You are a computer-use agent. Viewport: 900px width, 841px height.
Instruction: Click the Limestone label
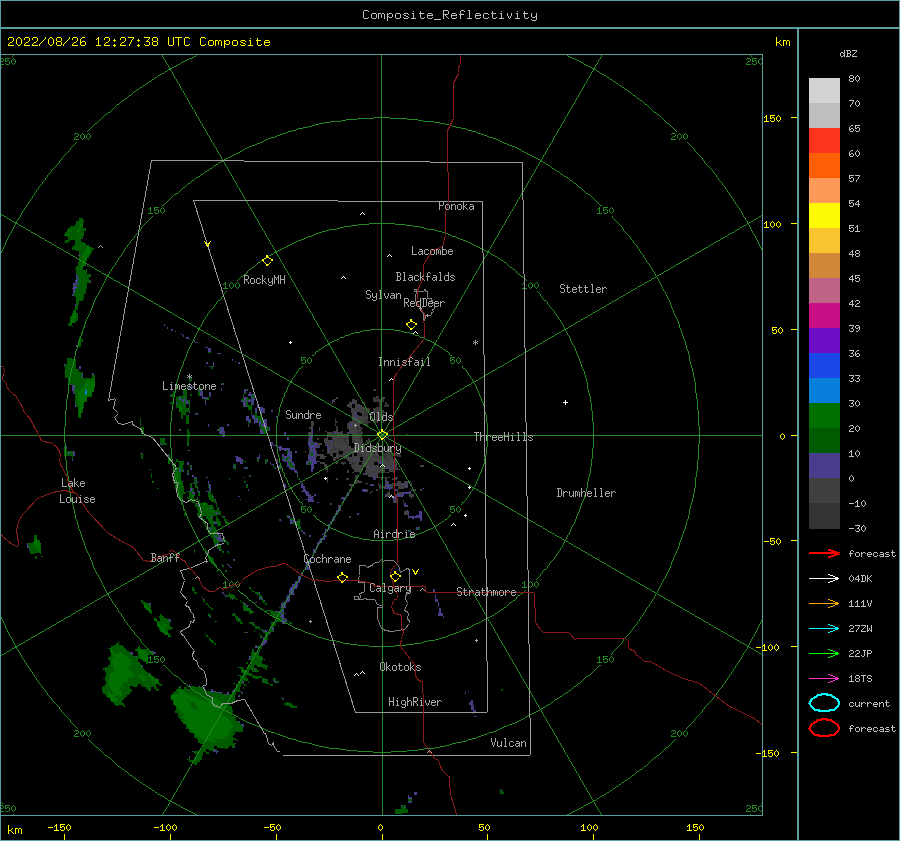(189, 386)
